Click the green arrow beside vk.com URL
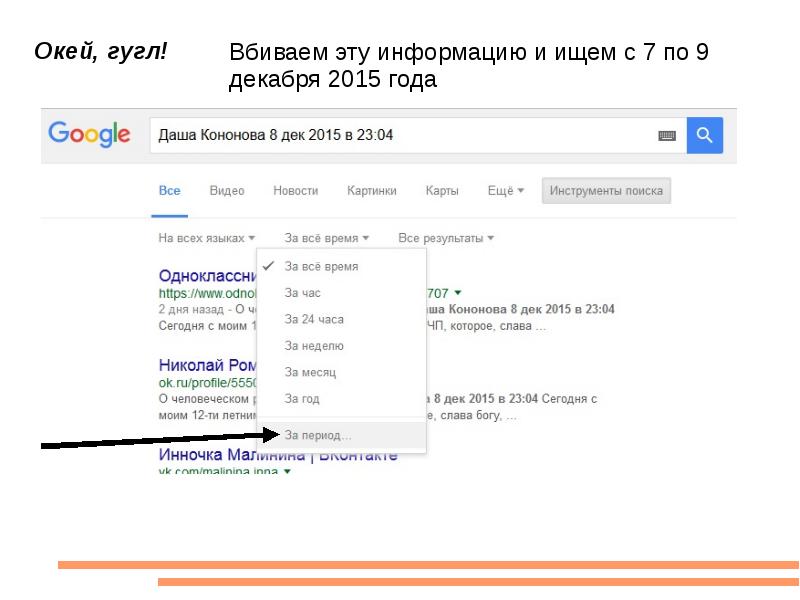This screenshot has width=800, height=600. coord(287,471)
